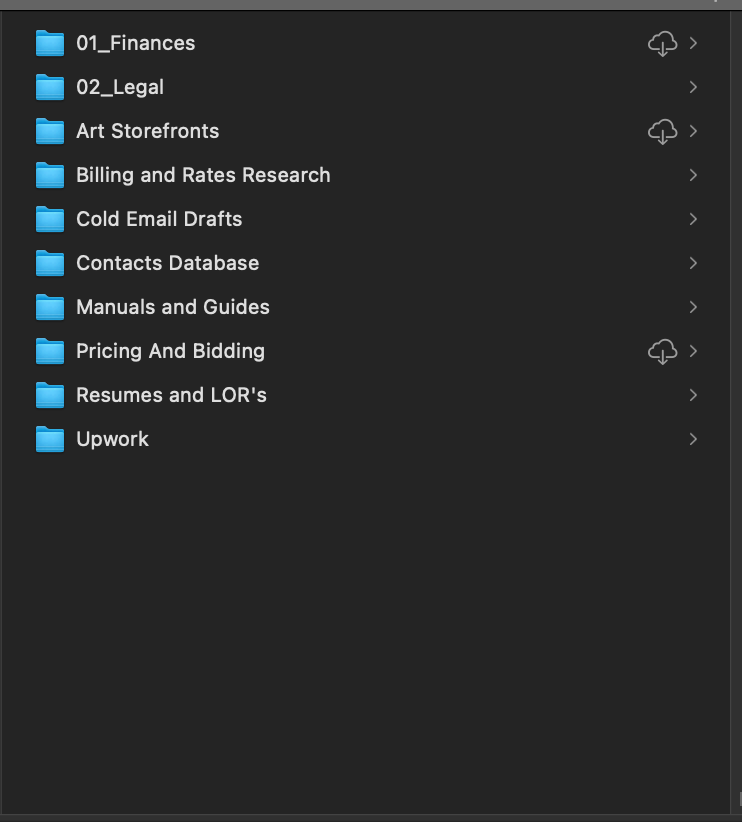Click the Billing and Rates Research folder icon
742x822 pixels.
pos(50,176)
